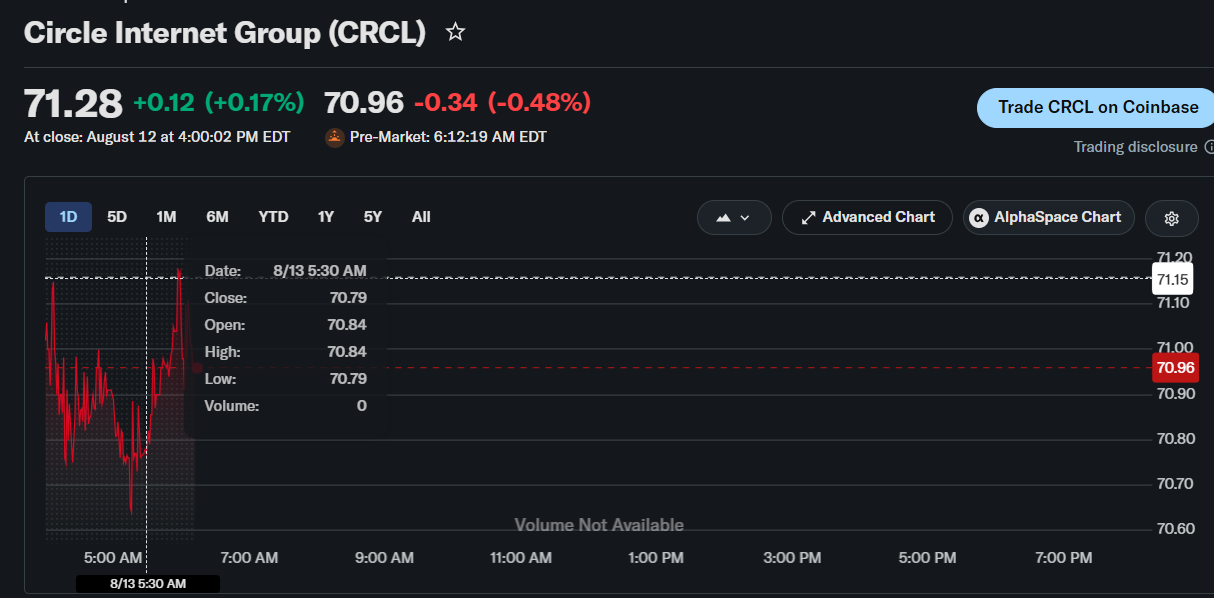Select the YTD time range
Screen dimensions: 1214x598
click(x=273, y=217)
